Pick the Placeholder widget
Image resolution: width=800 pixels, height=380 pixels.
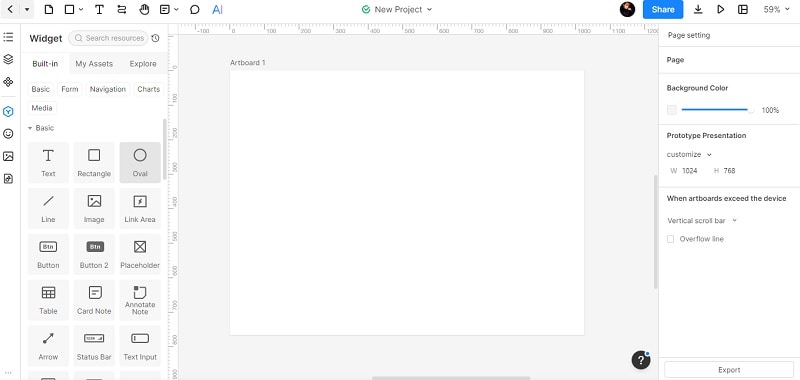pyautogui.click(x=140, y=254)
